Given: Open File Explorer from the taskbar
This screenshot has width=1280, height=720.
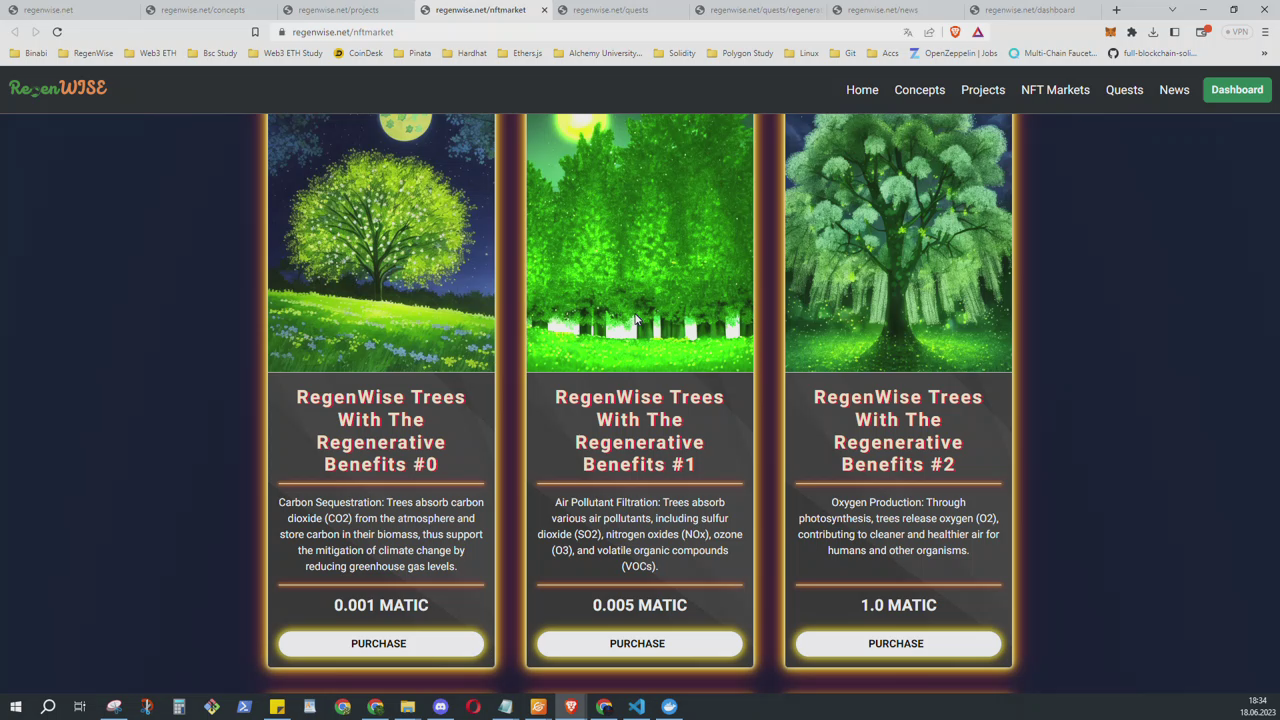Looking at the screenshot, I should tap(408, 707).
